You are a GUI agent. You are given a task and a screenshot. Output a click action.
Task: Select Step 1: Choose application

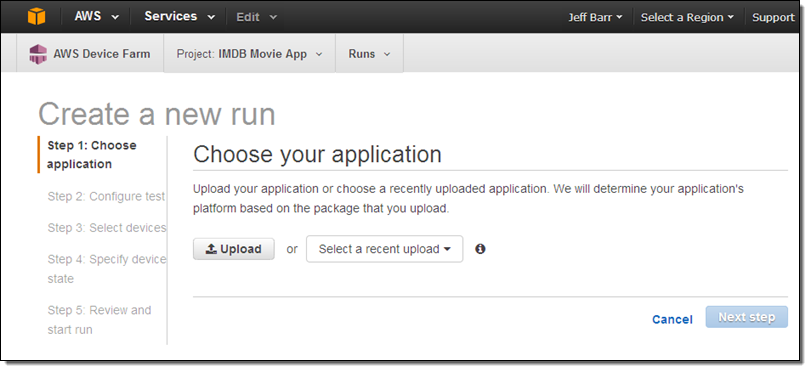92,154
